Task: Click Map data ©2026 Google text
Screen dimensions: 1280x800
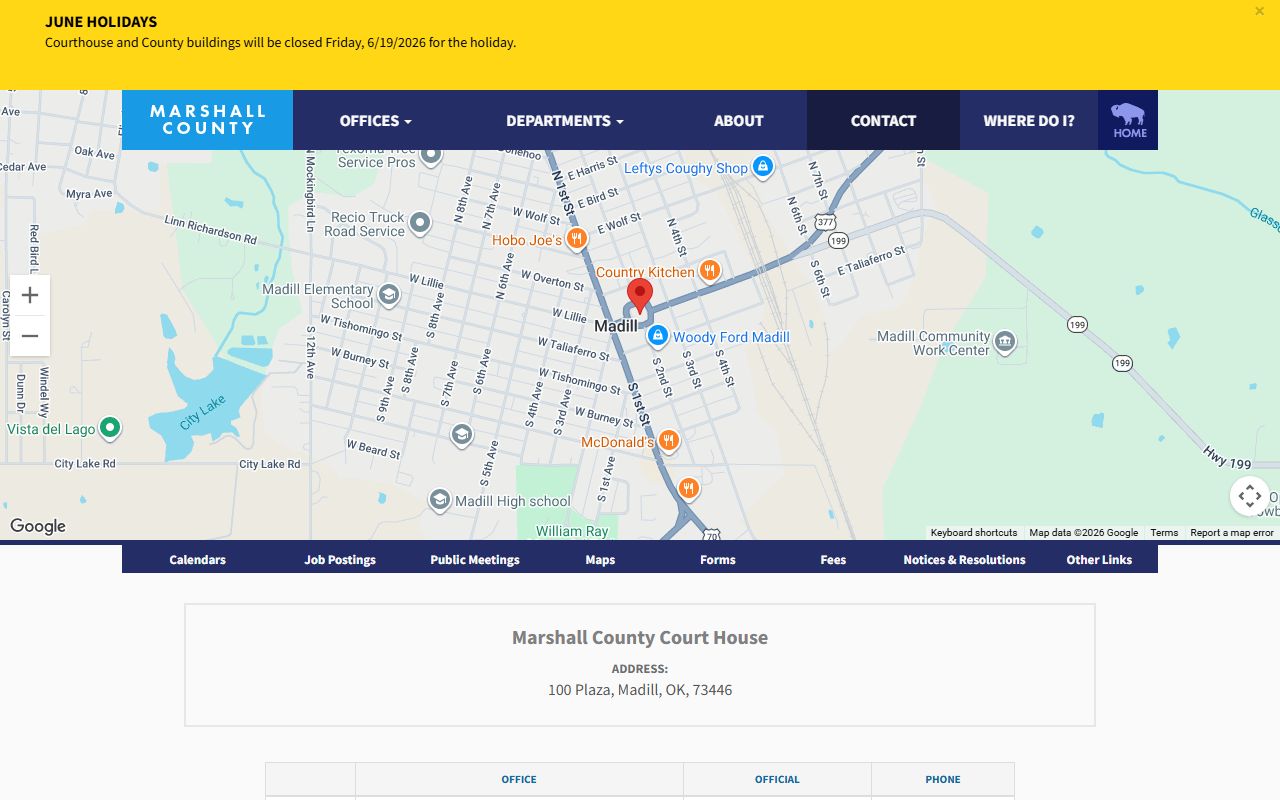Action: [x=1084, y=533]
